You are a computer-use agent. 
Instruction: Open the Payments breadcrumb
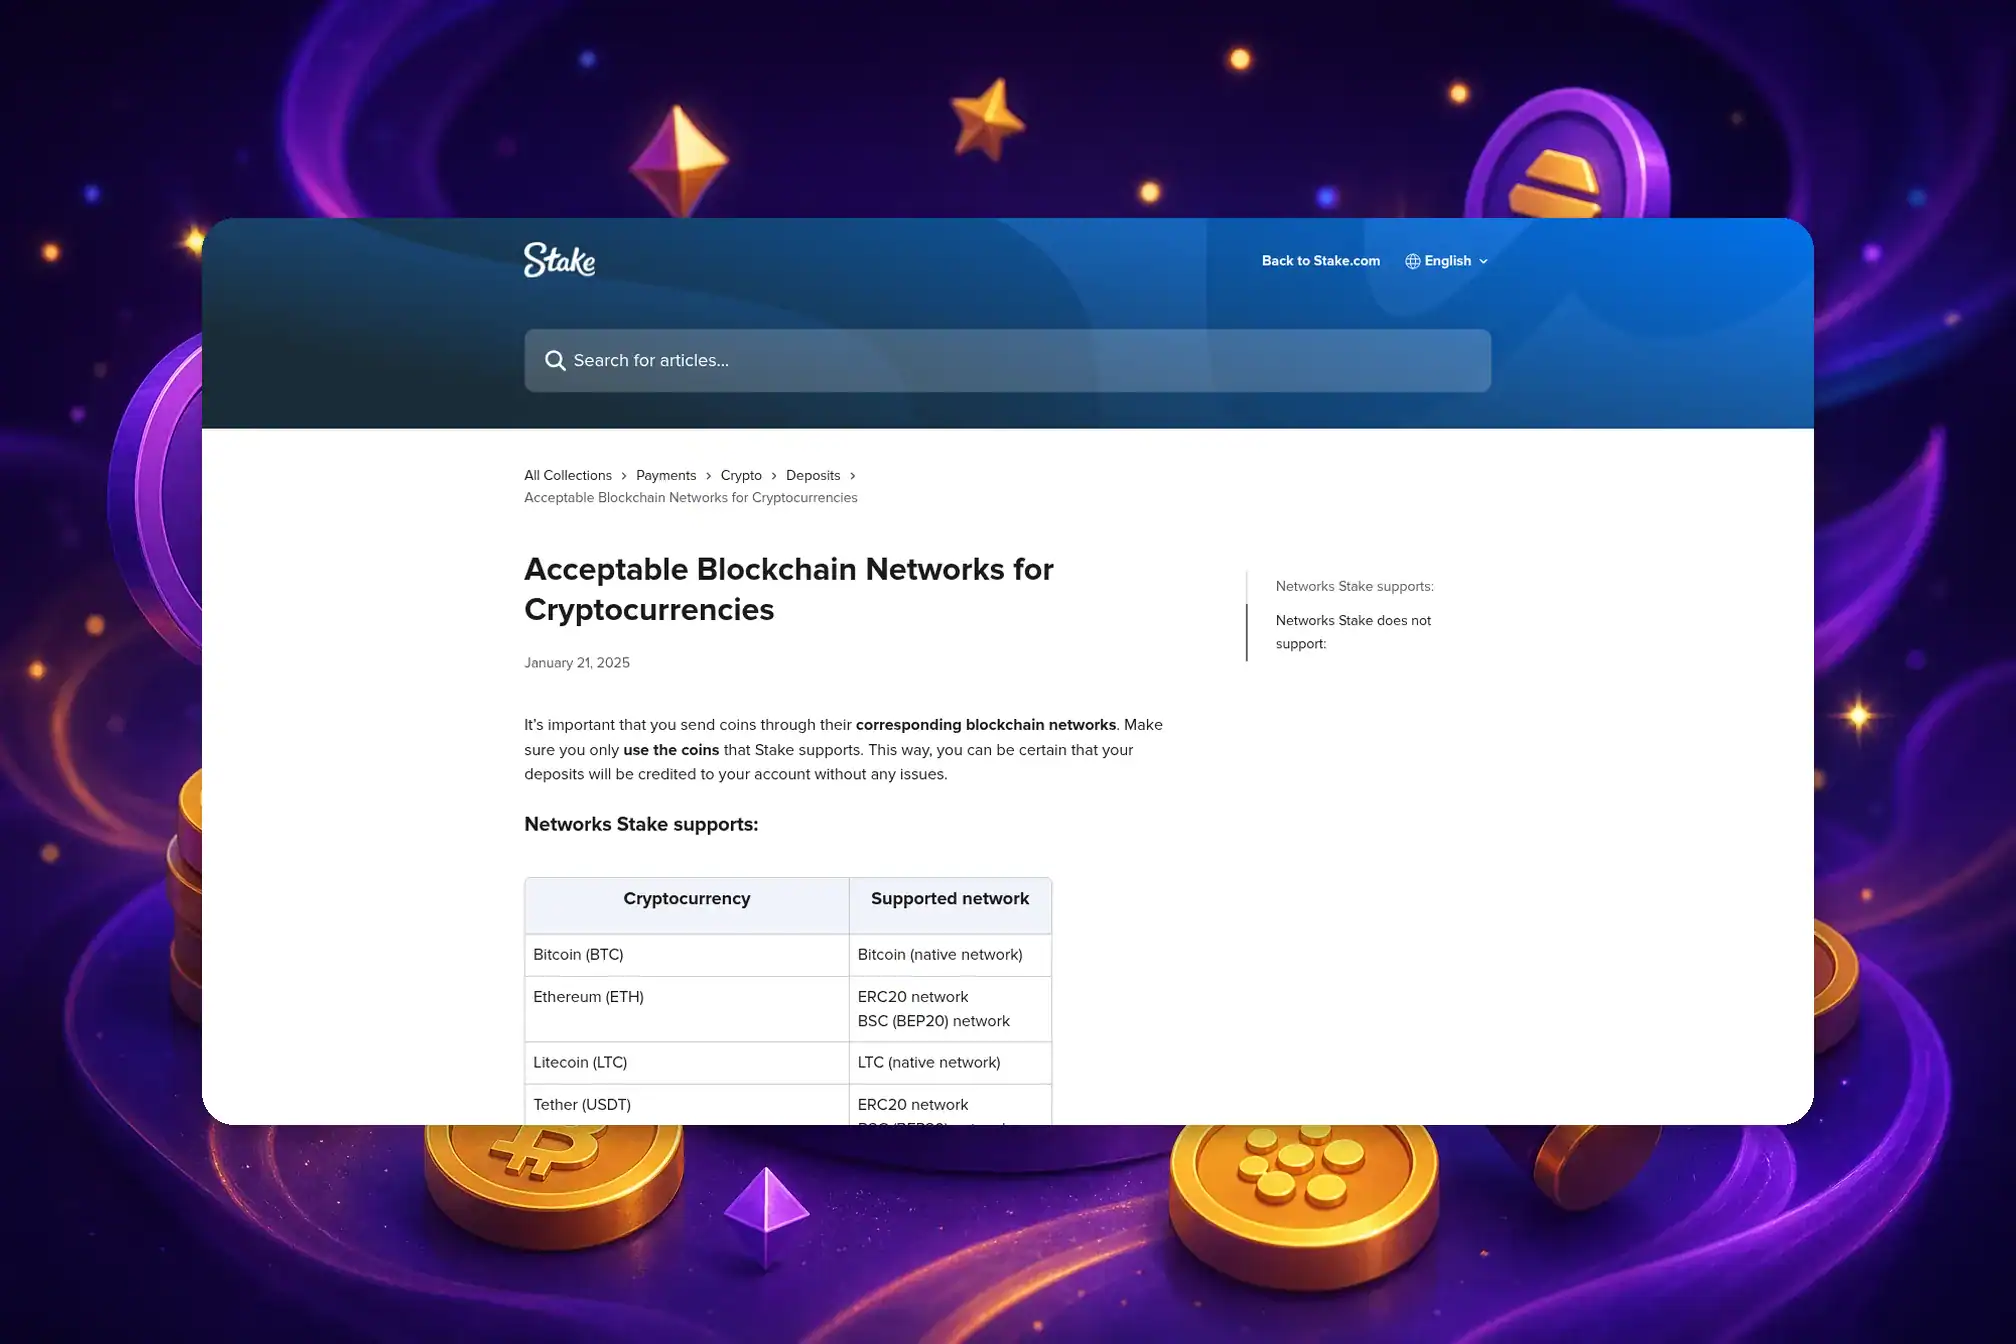point(666,475)
